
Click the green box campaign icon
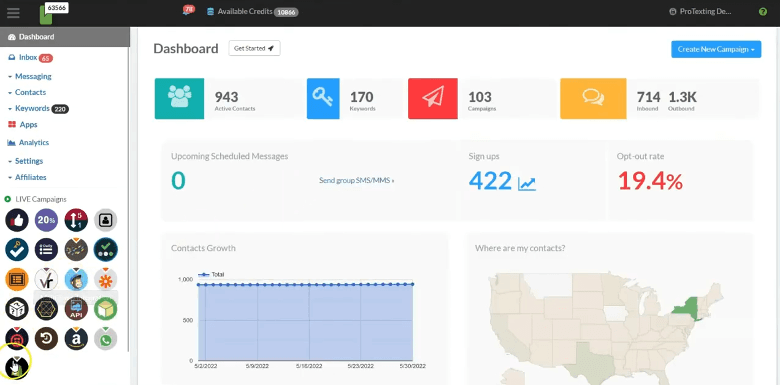coord(105,309)
